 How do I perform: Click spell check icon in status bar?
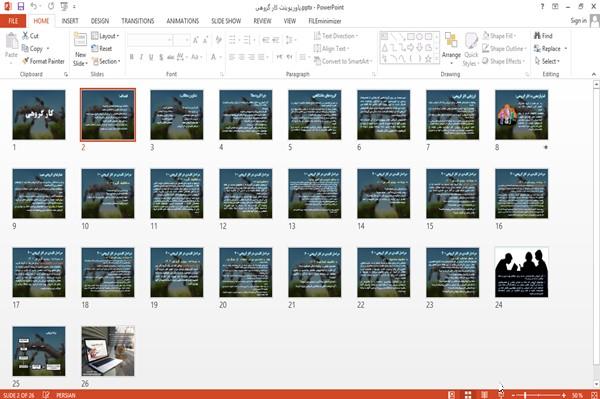tap(46, 395)
